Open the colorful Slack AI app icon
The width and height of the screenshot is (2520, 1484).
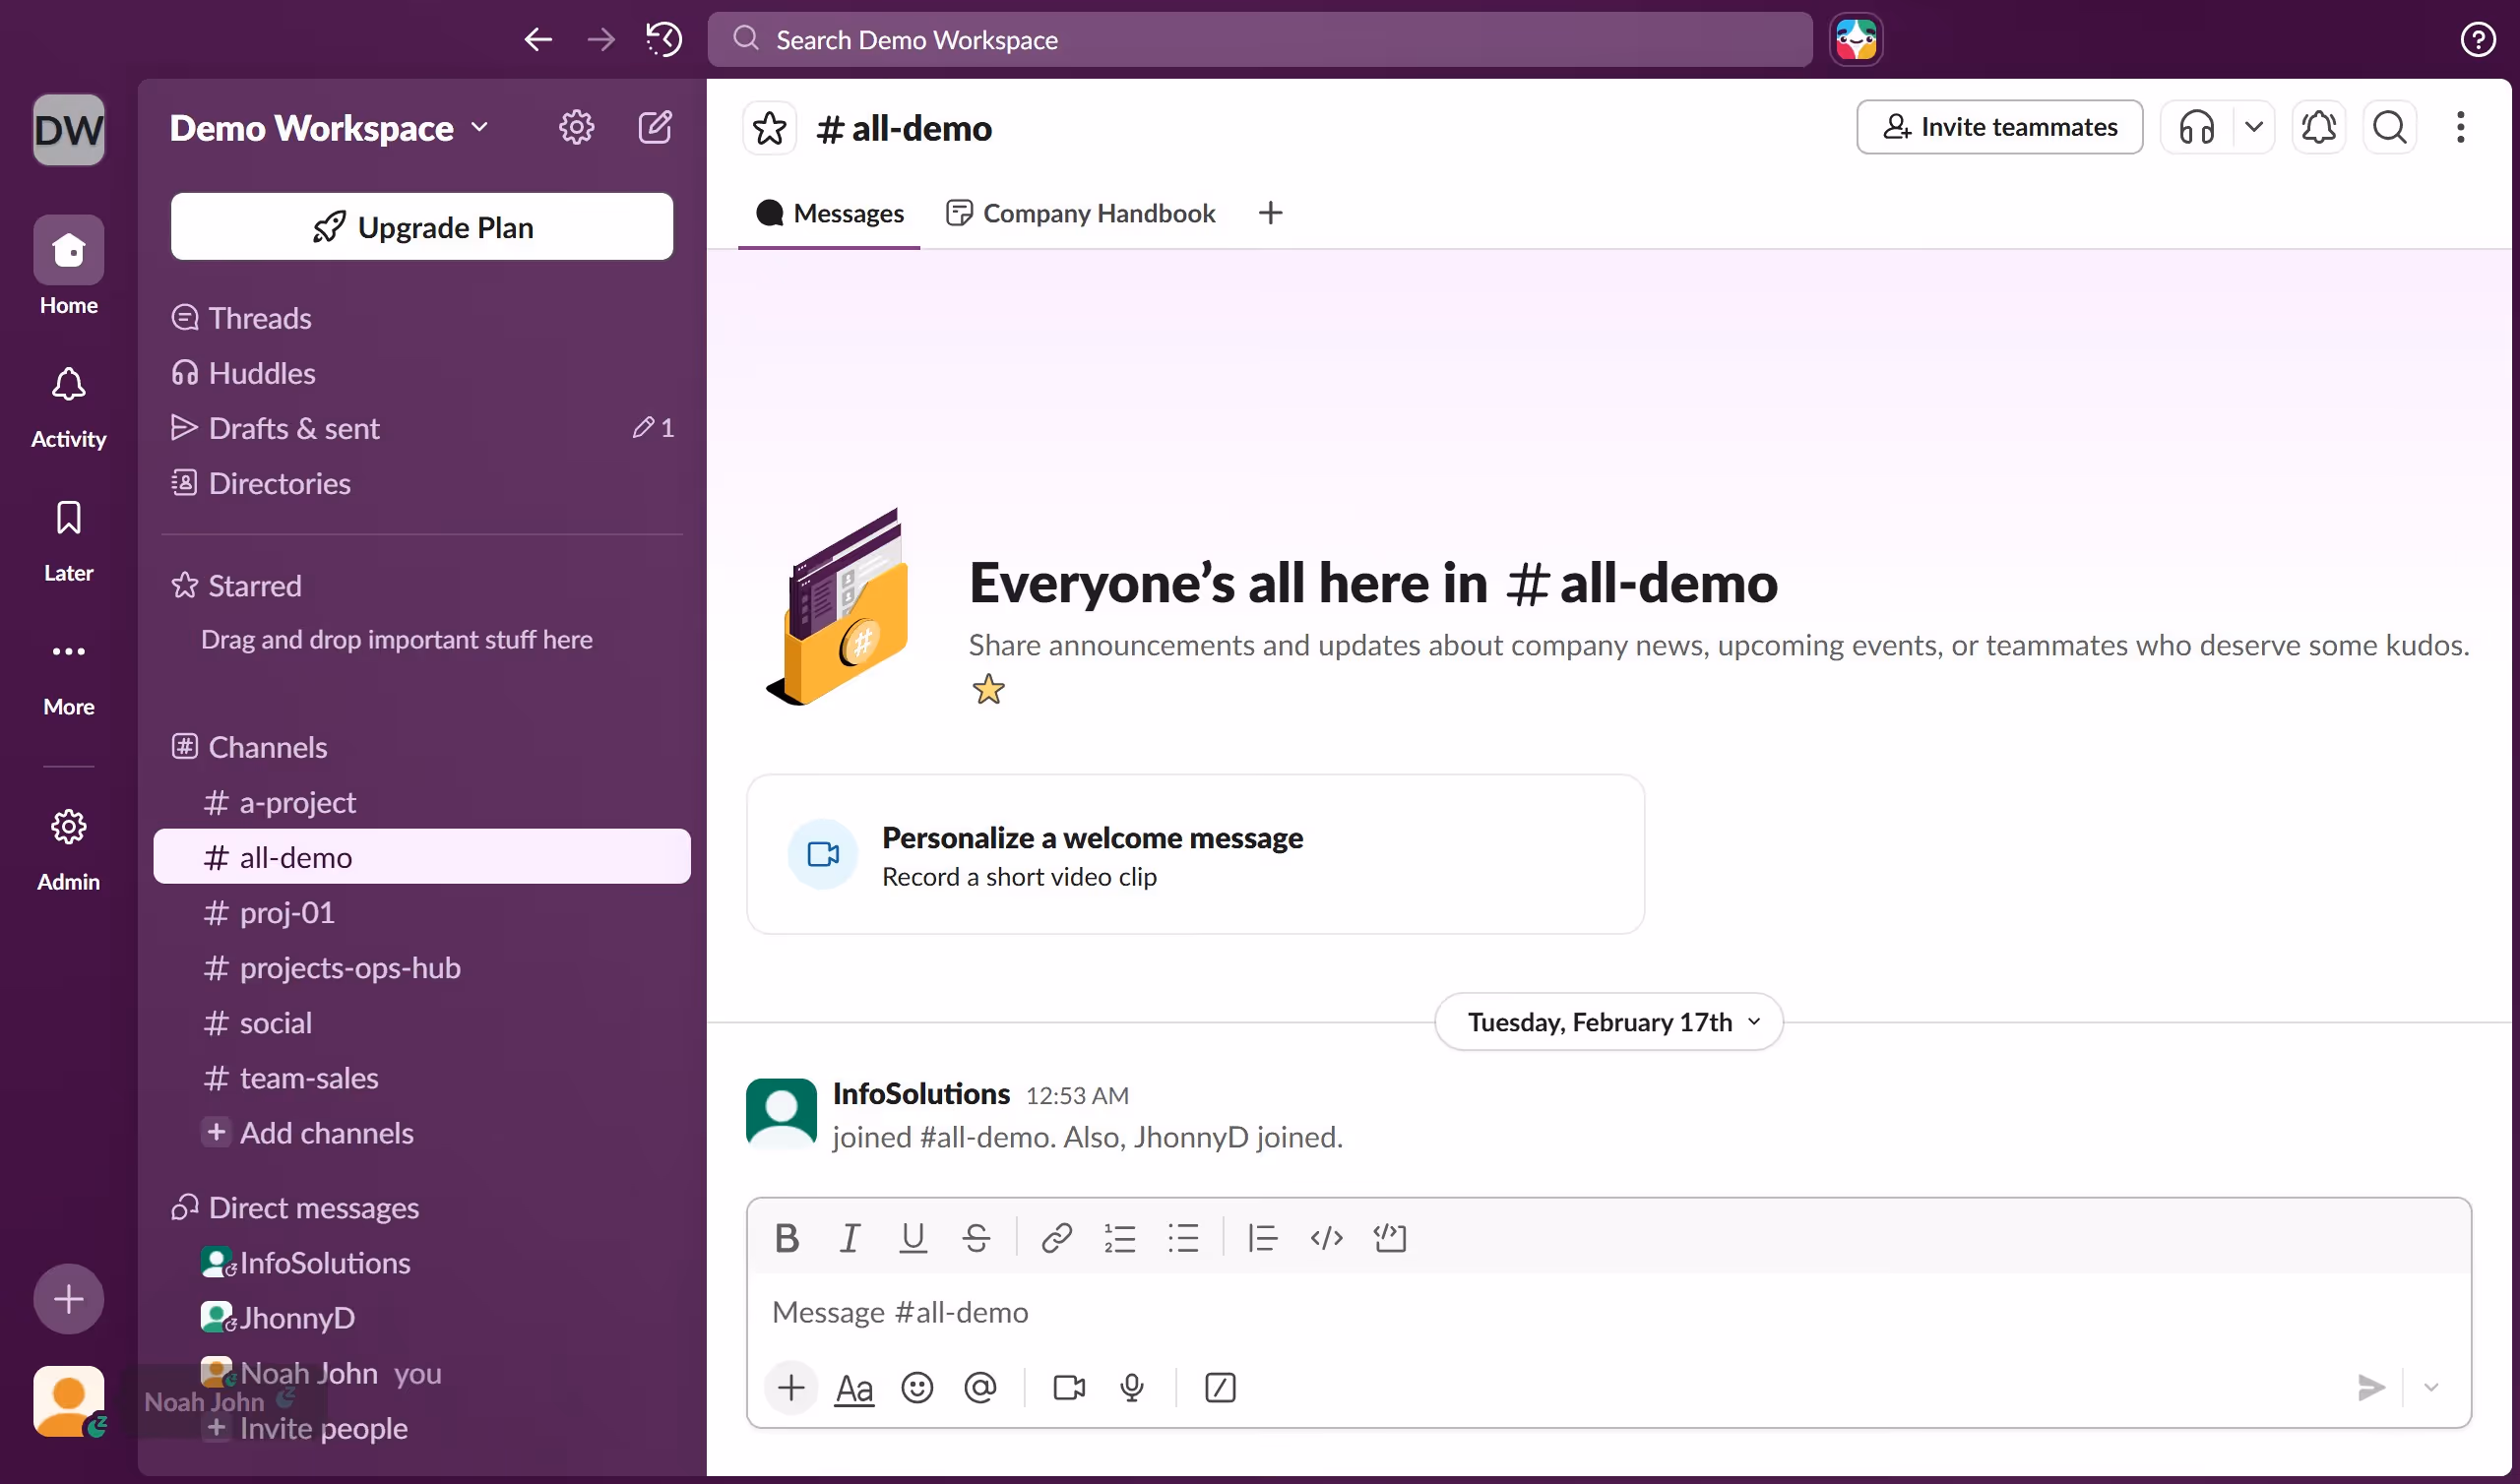click(1856, 40)
